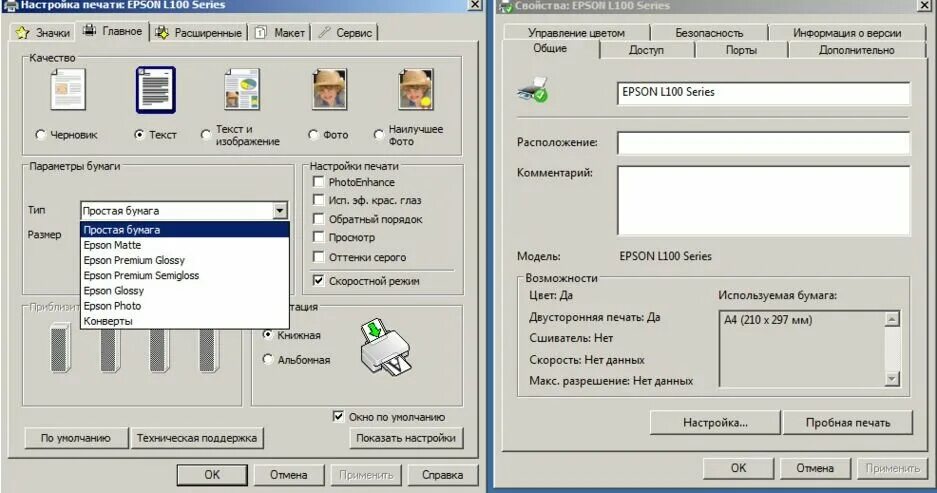Click the first ink level bar

pos(60,348)
